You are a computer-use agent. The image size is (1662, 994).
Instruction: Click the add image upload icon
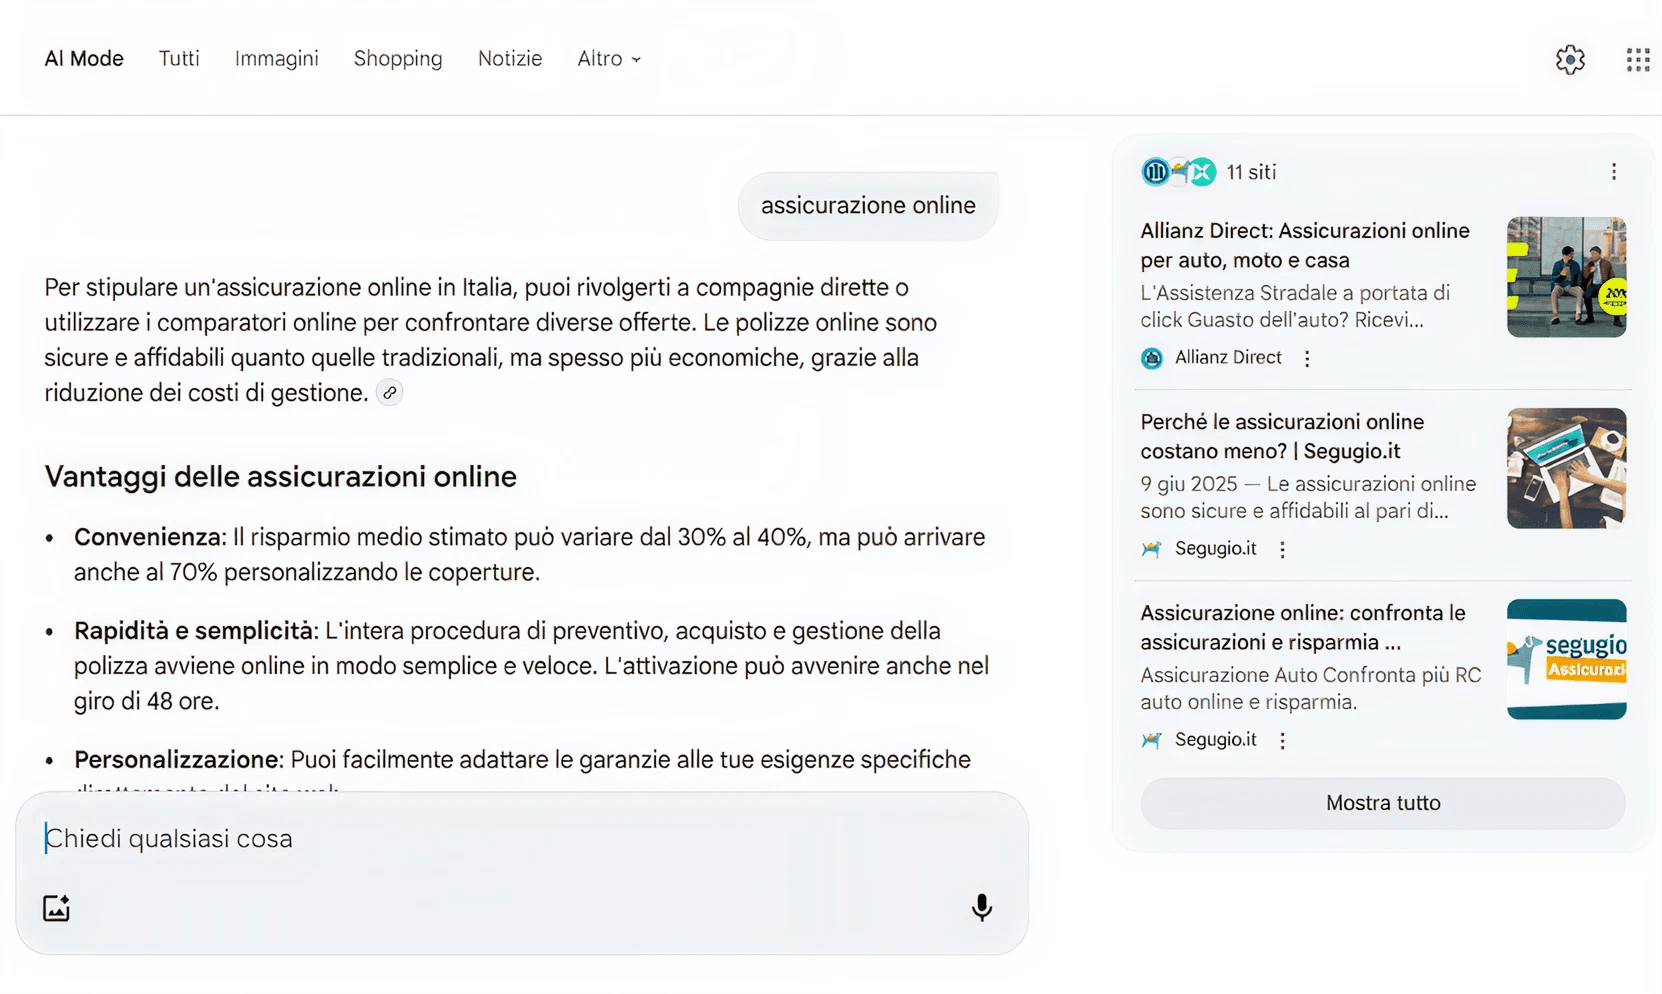point(57,908)
